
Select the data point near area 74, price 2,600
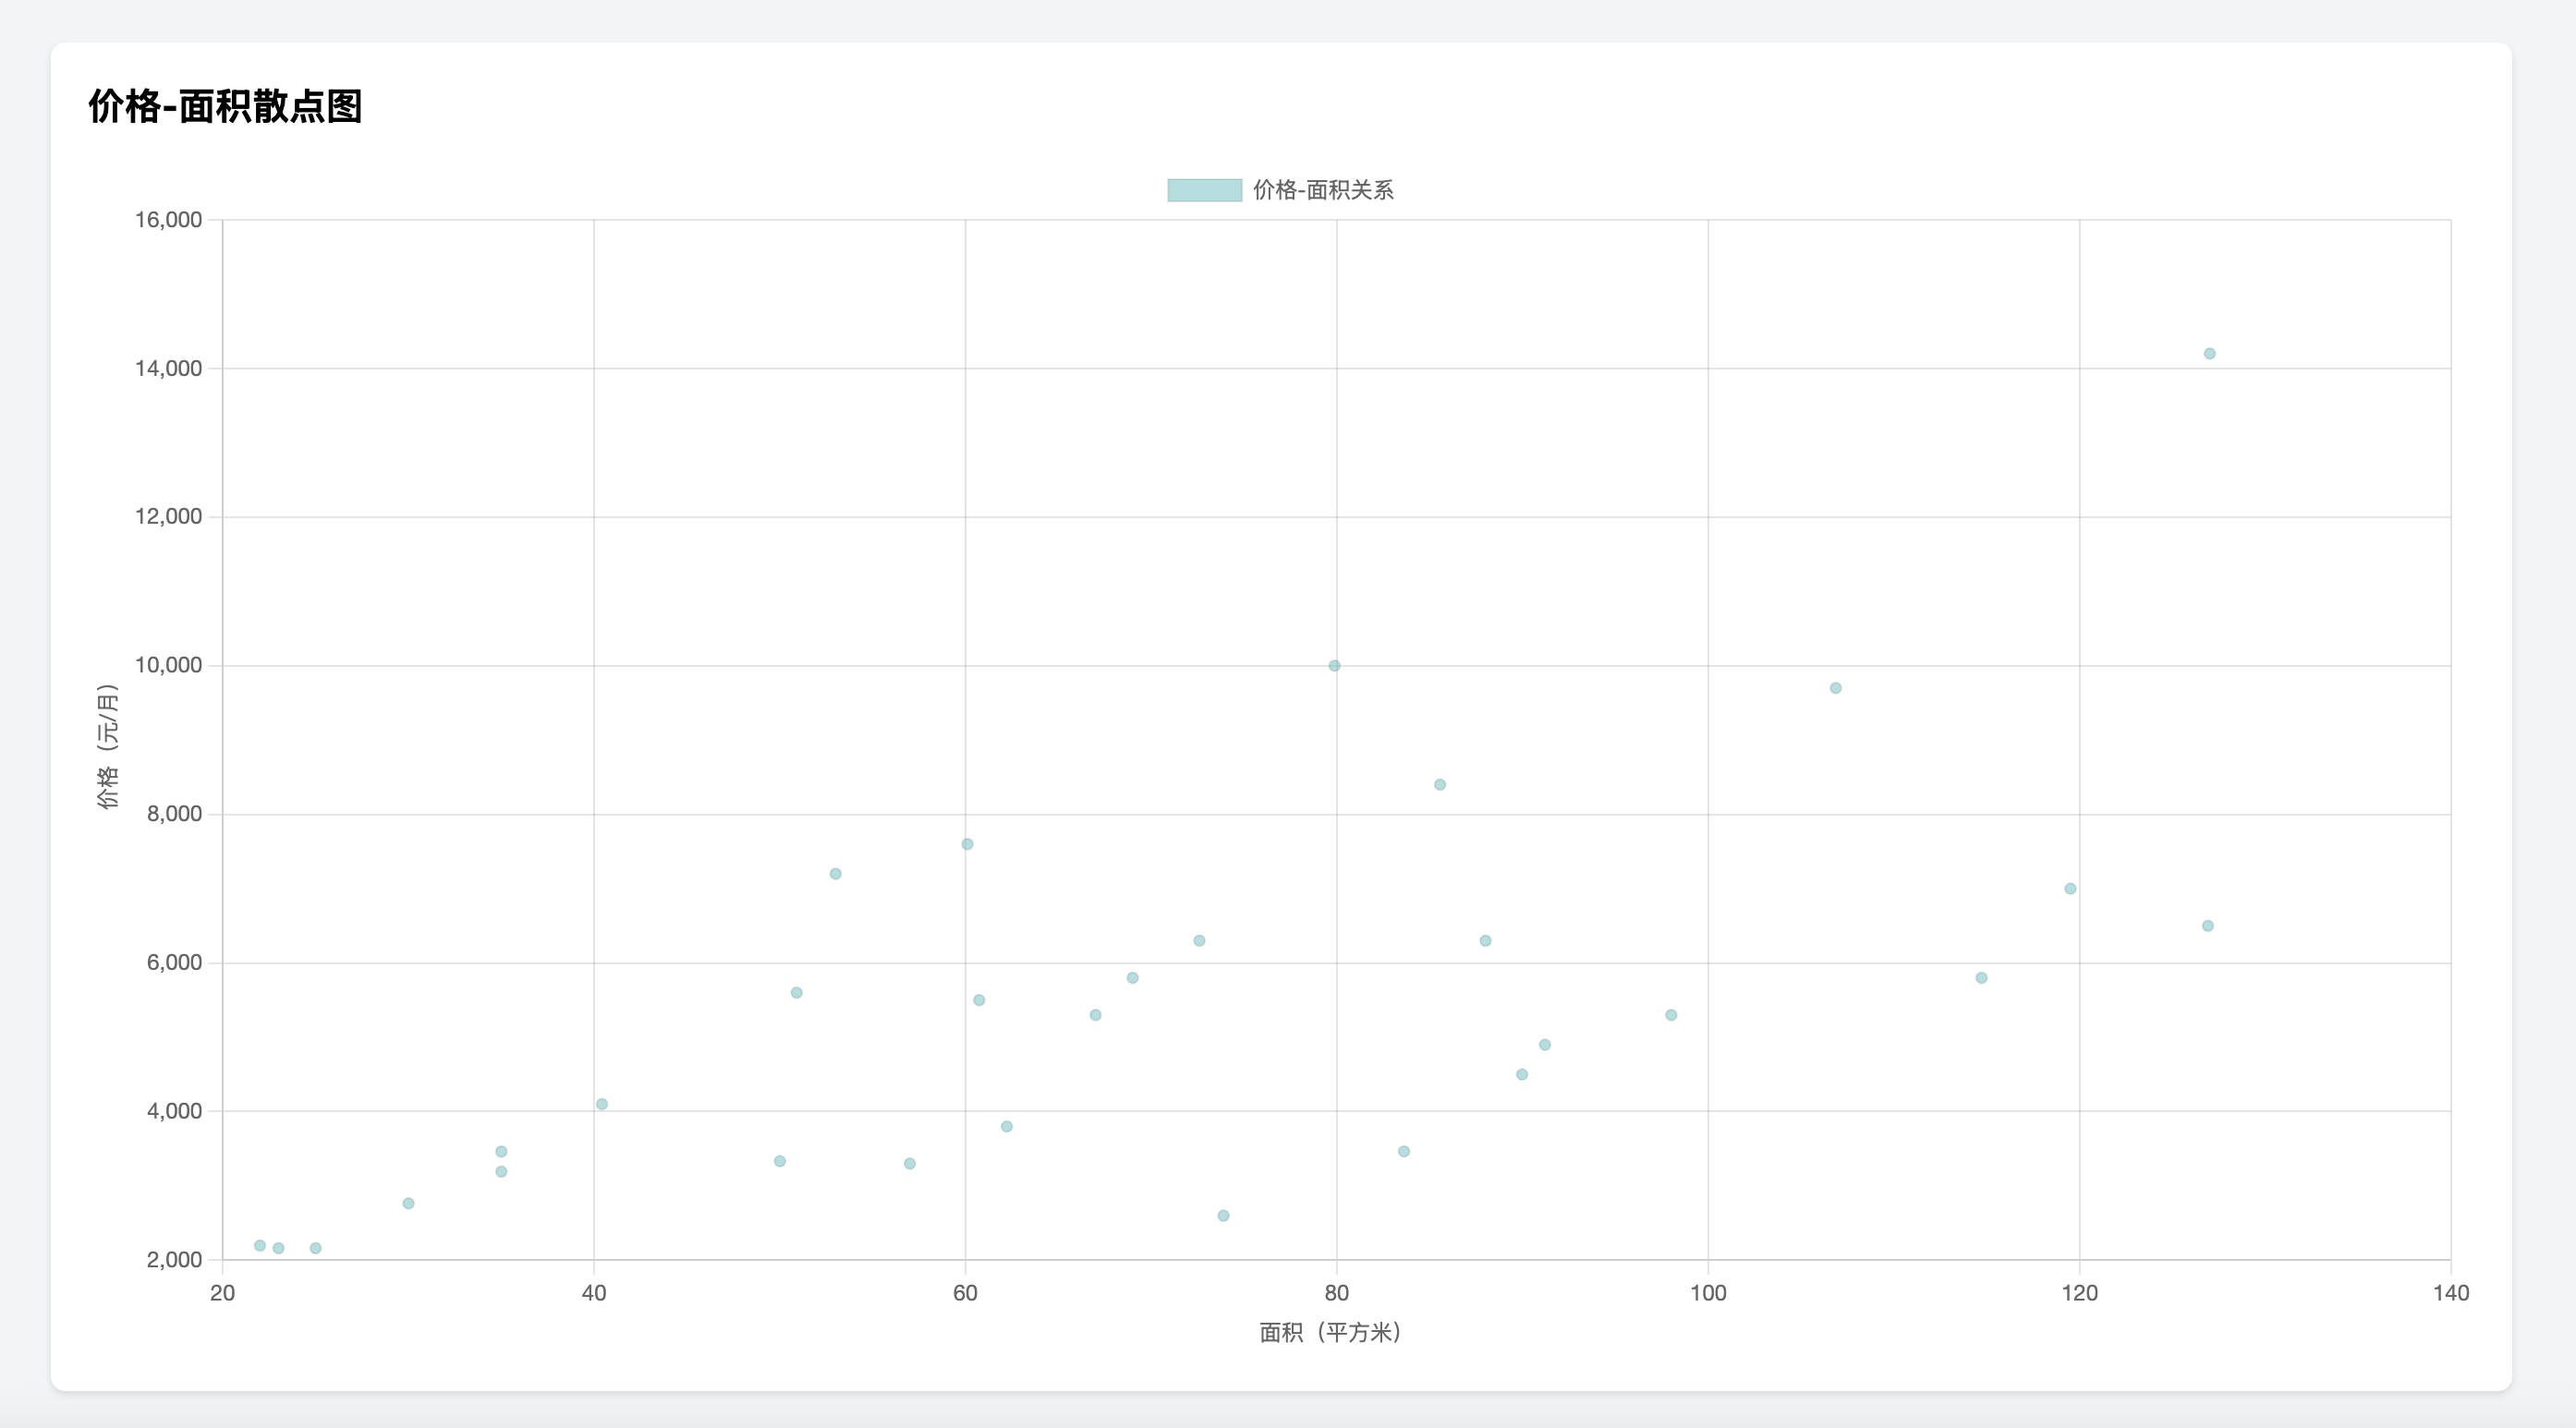pos(1223,1216)
